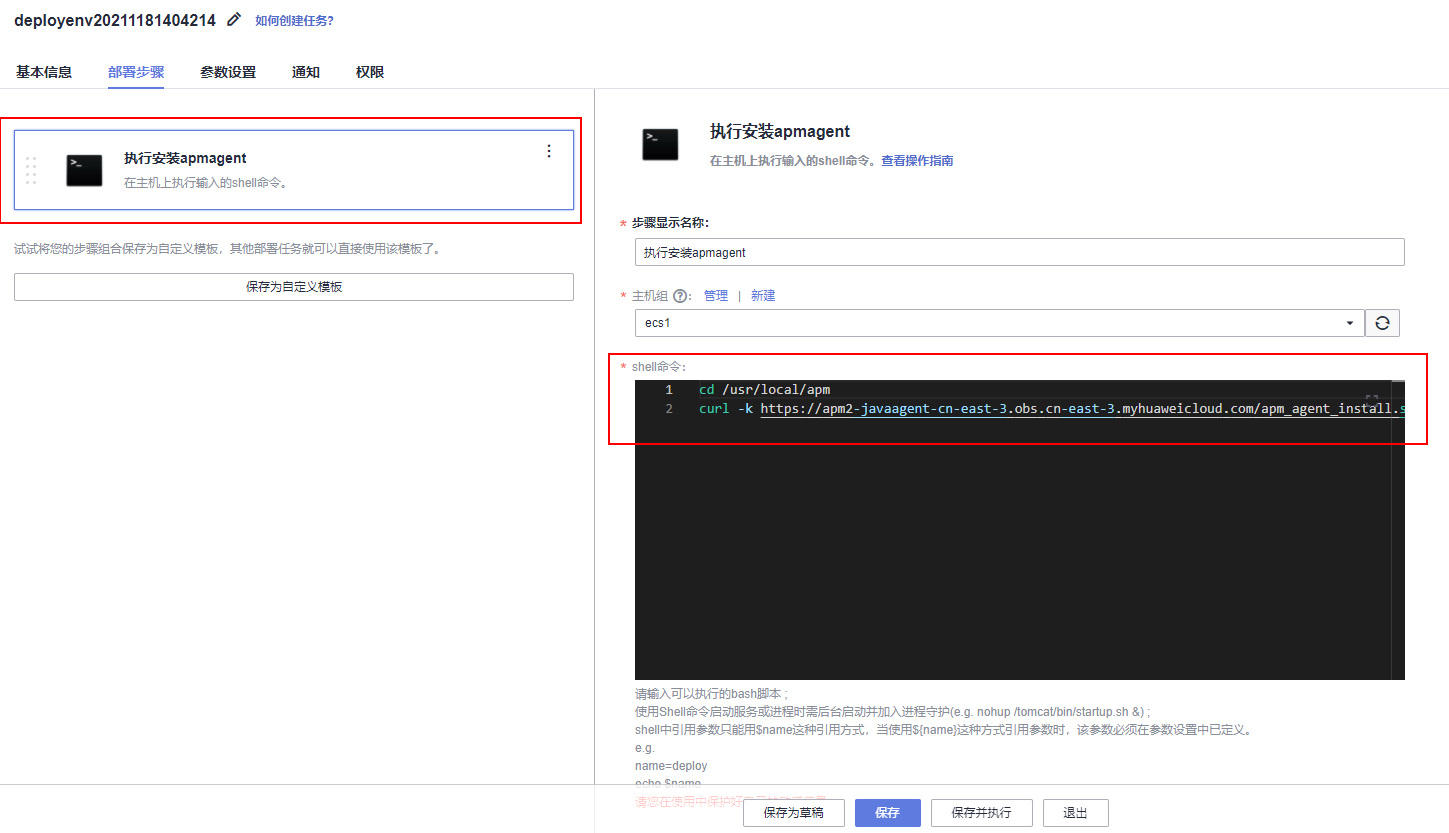Switch to the 基本信息 tab

pyautogui.click(x=44, y=72)
